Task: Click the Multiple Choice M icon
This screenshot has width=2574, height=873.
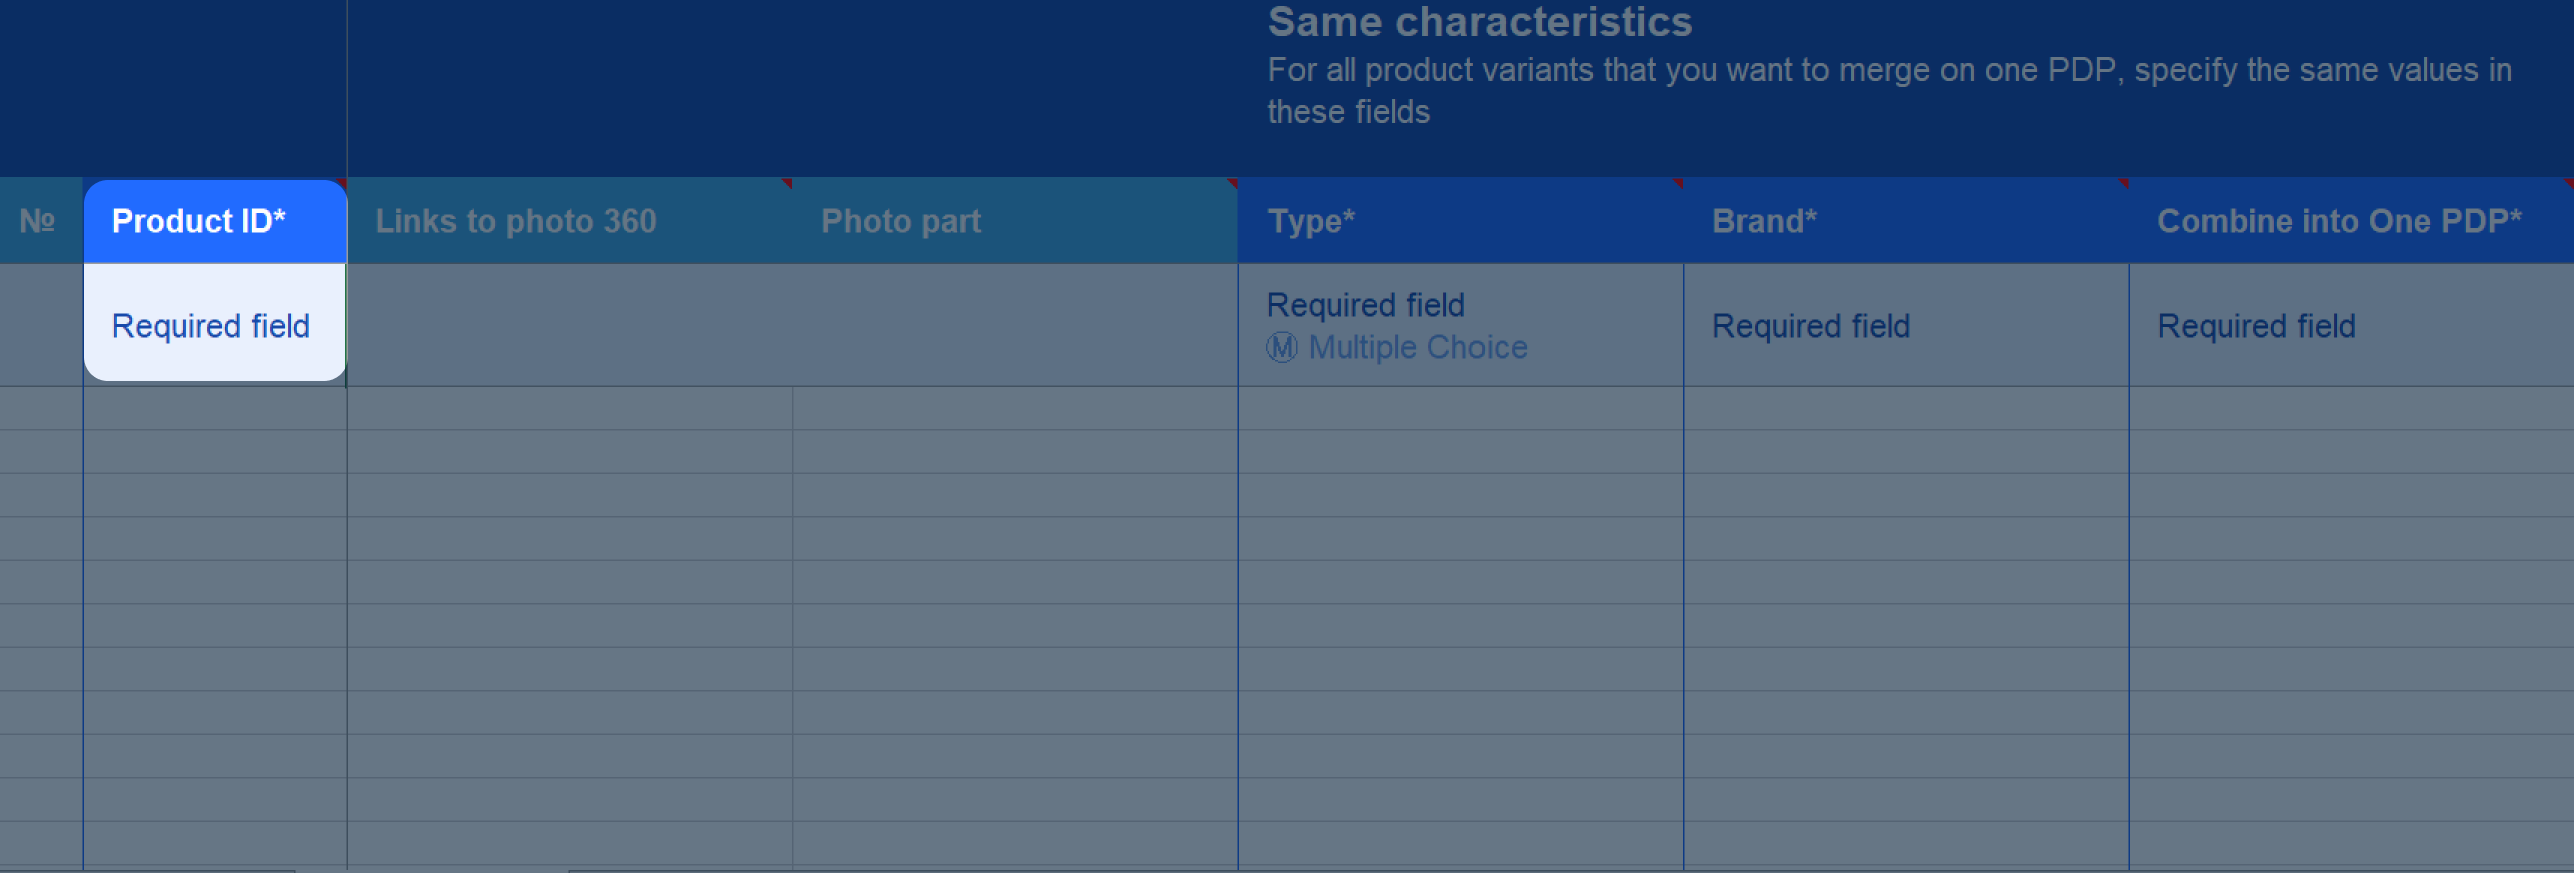Action: (1281, 347)
